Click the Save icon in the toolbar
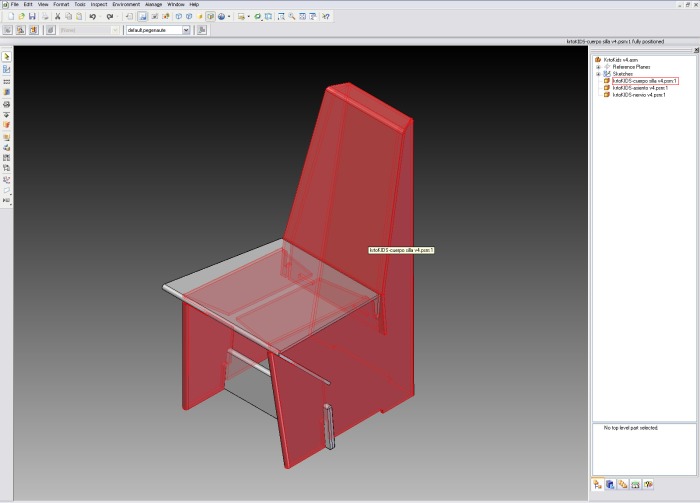The image size is (700, 503). (33, 17)
